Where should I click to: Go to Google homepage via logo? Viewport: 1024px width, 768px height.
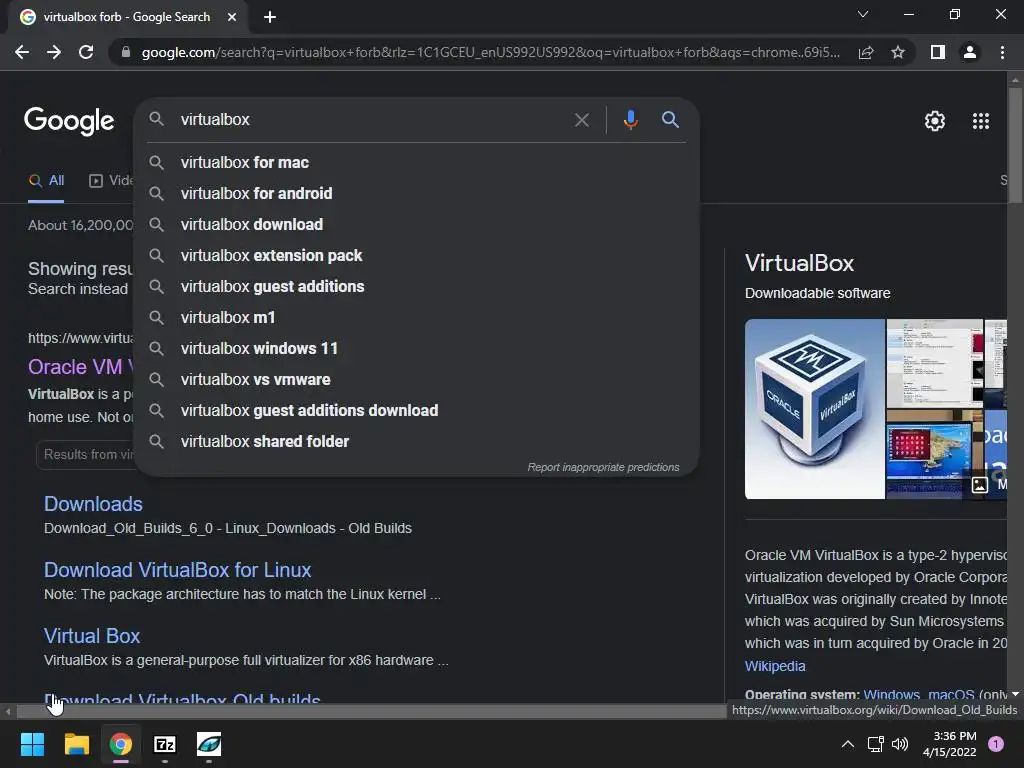click(x=69, y=121)
